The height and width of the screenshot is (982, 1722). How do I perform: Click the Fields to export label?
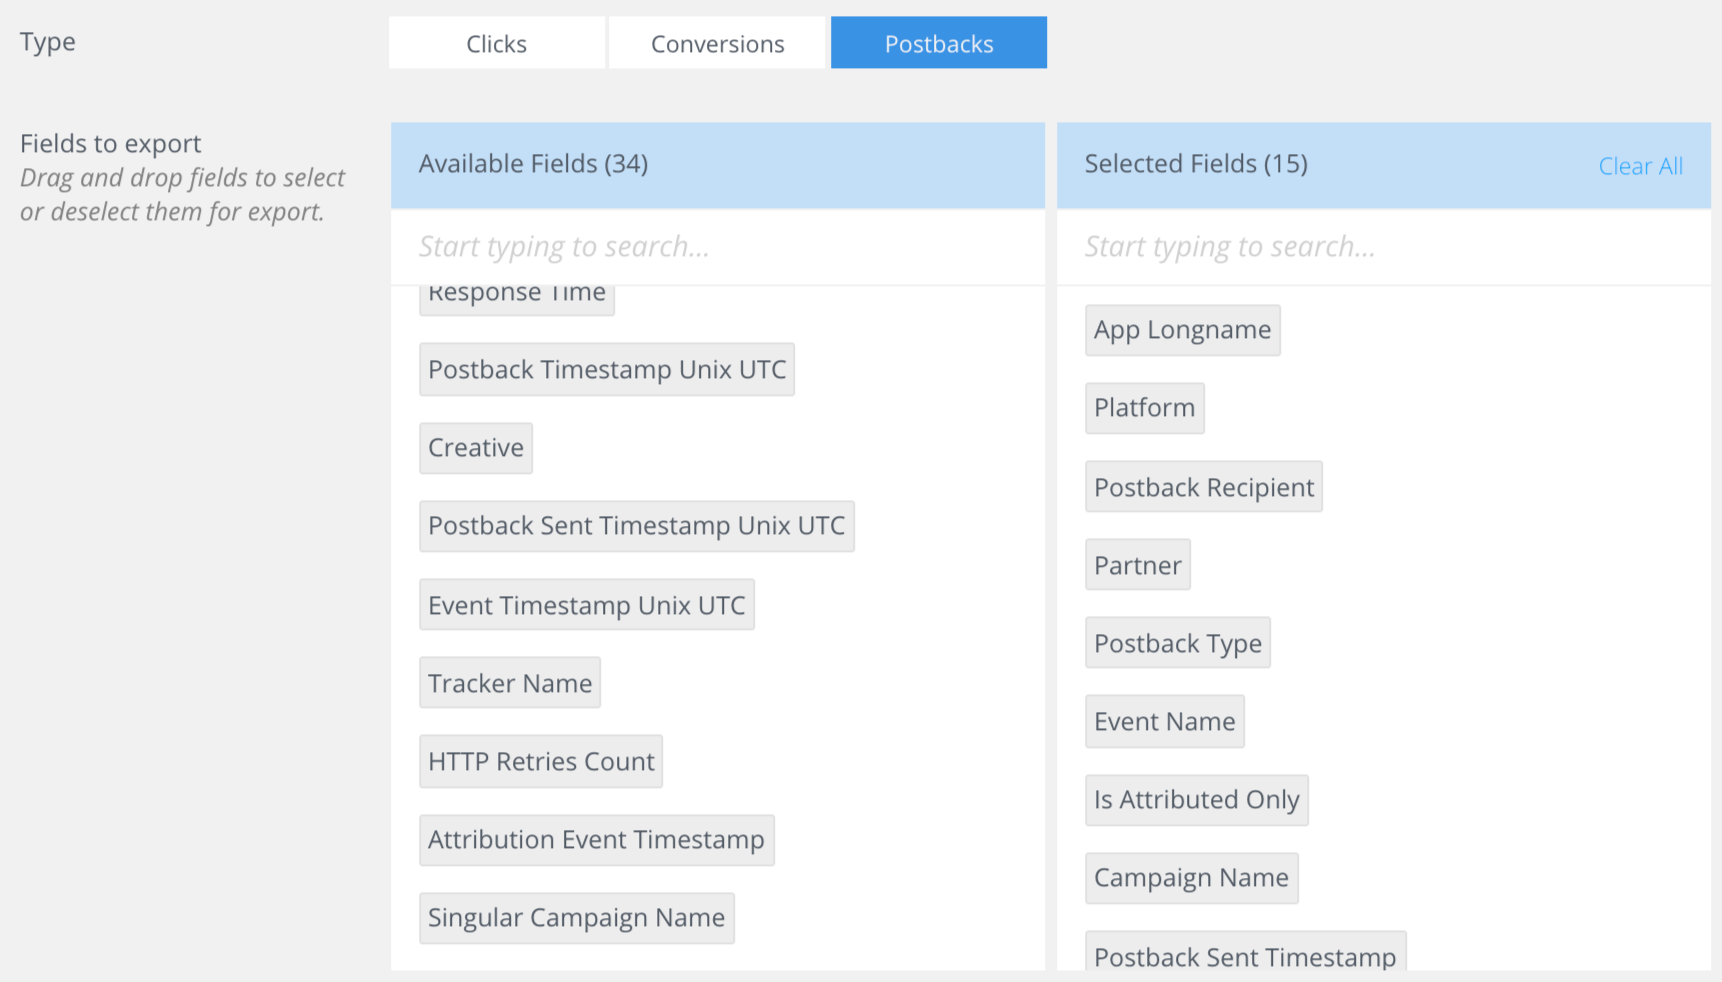111,144
